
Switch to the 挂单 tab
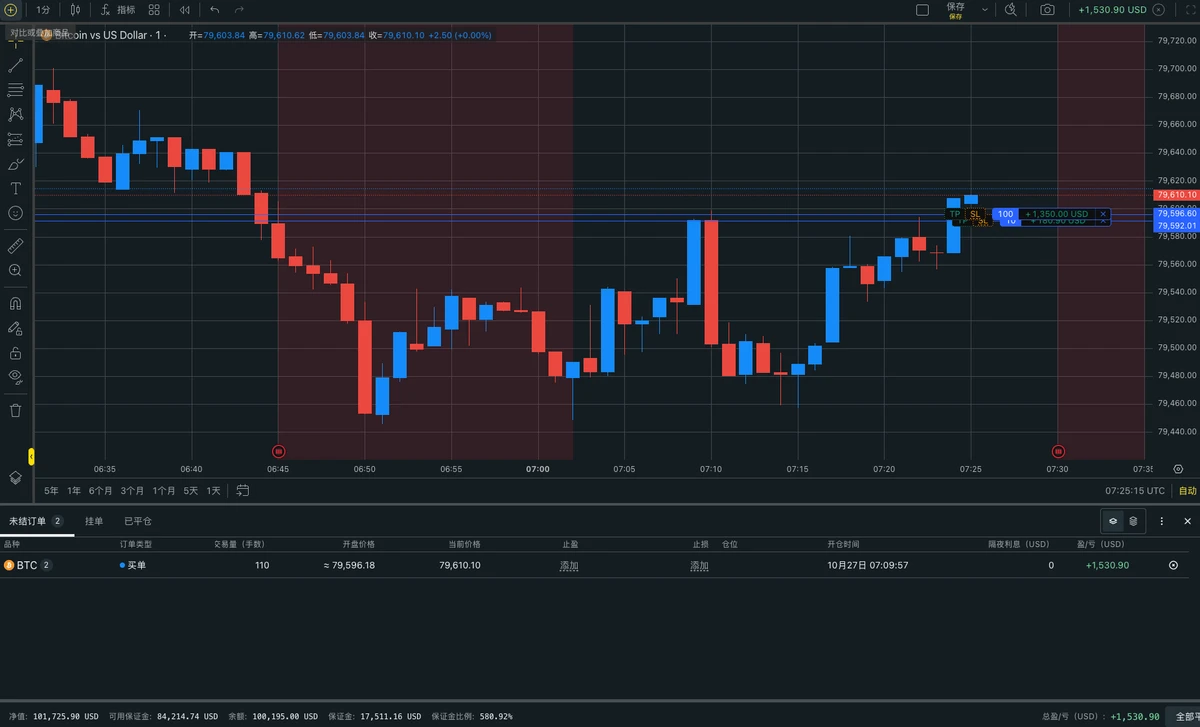pos(94,521)
